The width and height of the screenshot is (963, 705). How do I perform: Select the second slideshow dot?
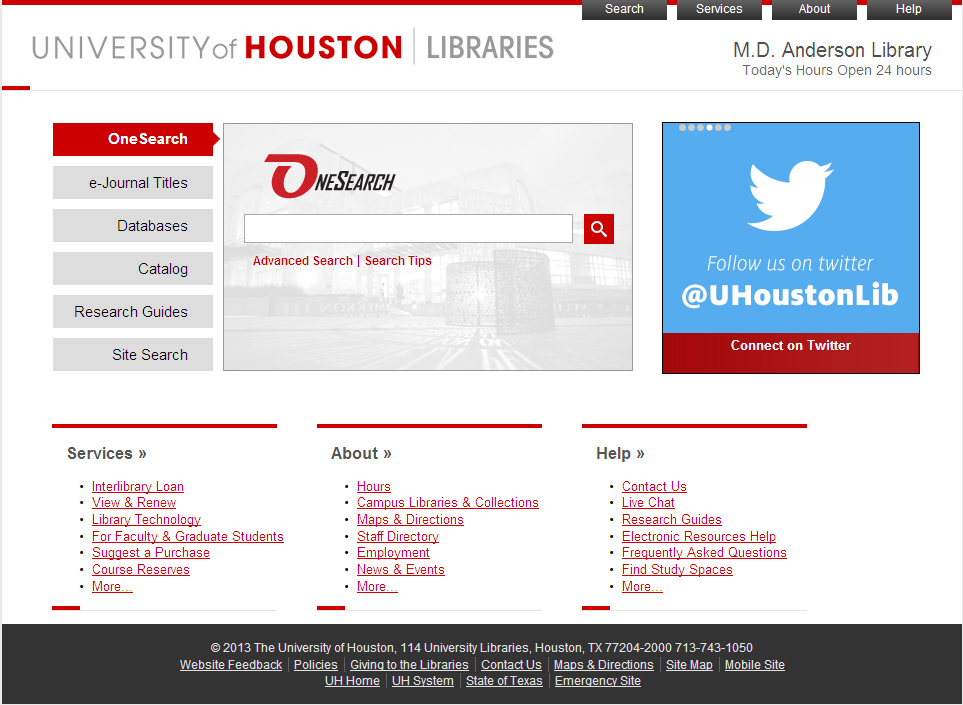tap(692, 128)
